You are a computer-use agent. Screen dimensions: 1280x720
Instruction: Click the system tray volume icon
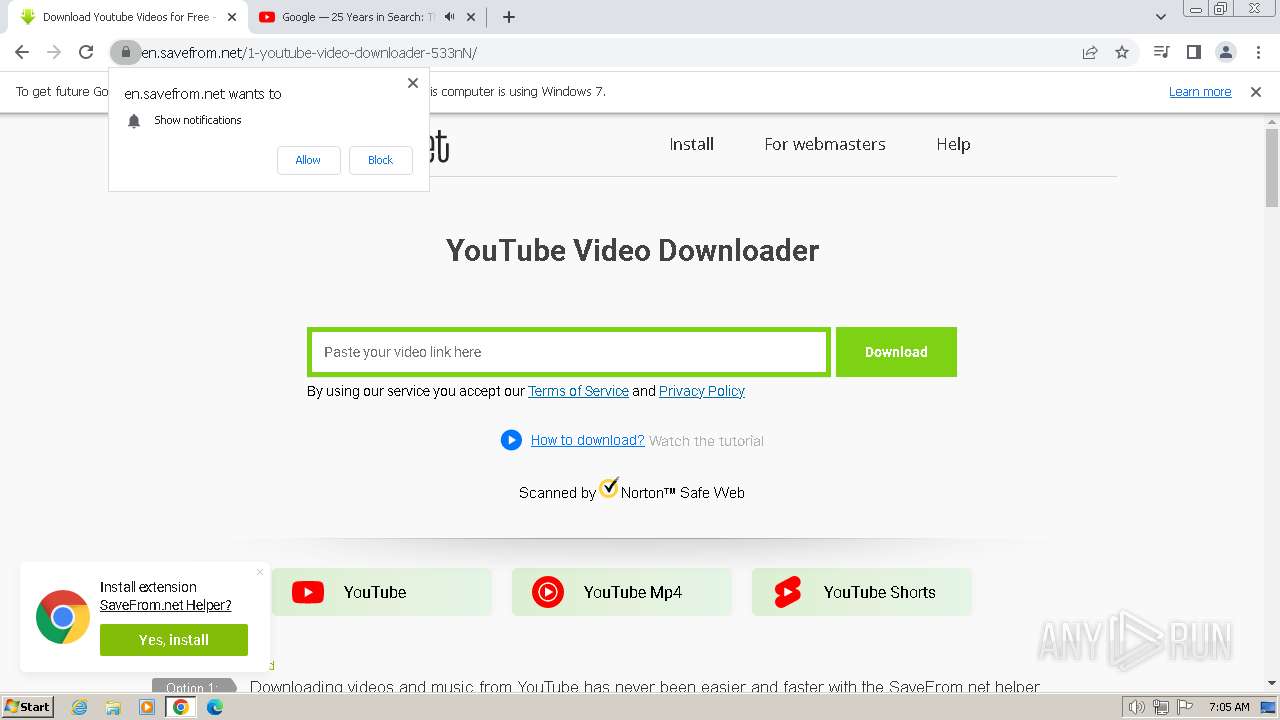coord(1137,707)
